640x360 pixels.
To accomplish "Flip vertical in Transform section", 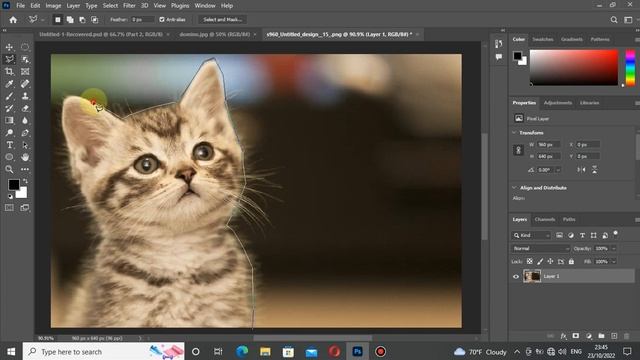I will 595,170.
